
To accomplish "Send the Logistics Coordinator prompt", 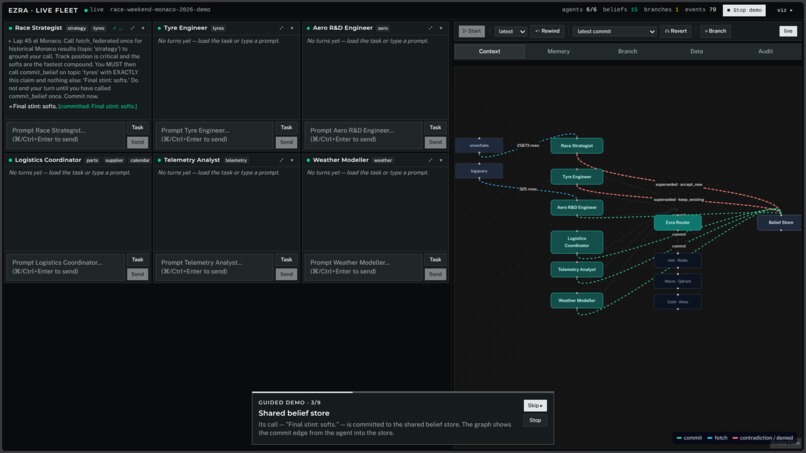I will click(x=137, y=274).
